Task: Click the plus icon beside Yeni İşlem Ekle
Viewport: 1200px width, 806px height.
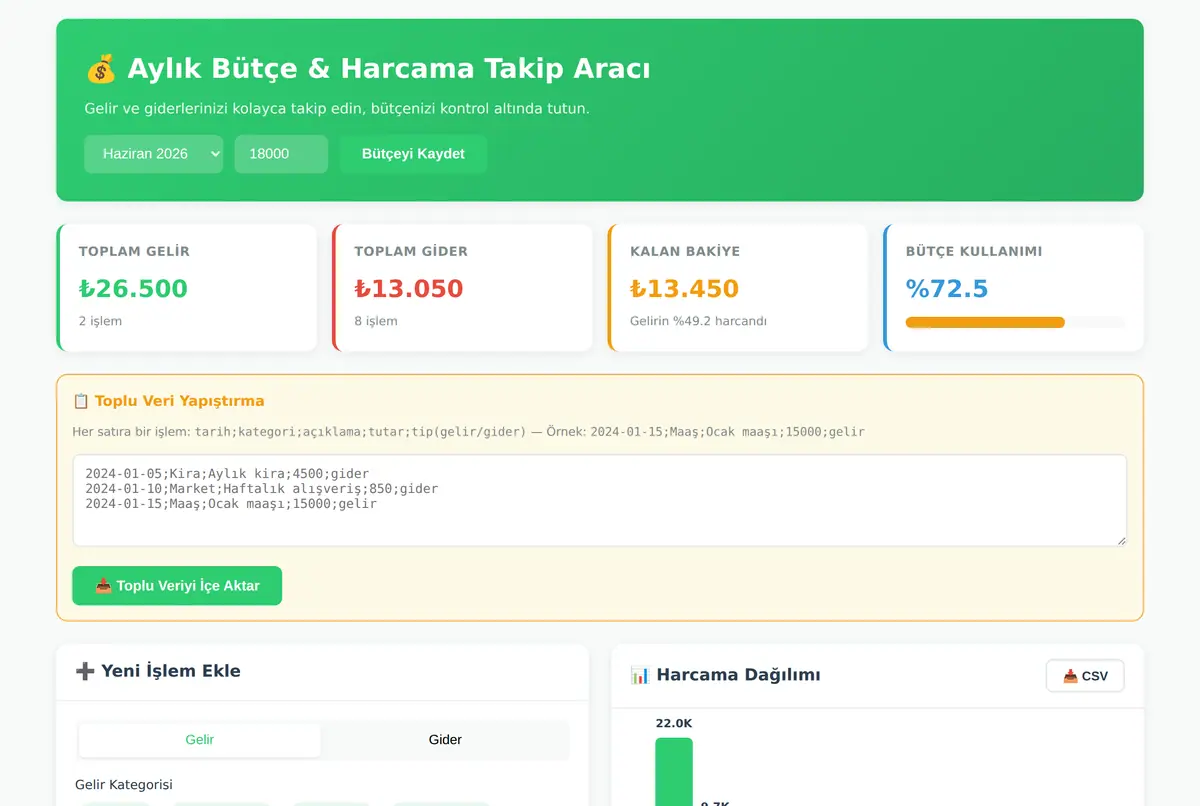Action: (85, 671)
